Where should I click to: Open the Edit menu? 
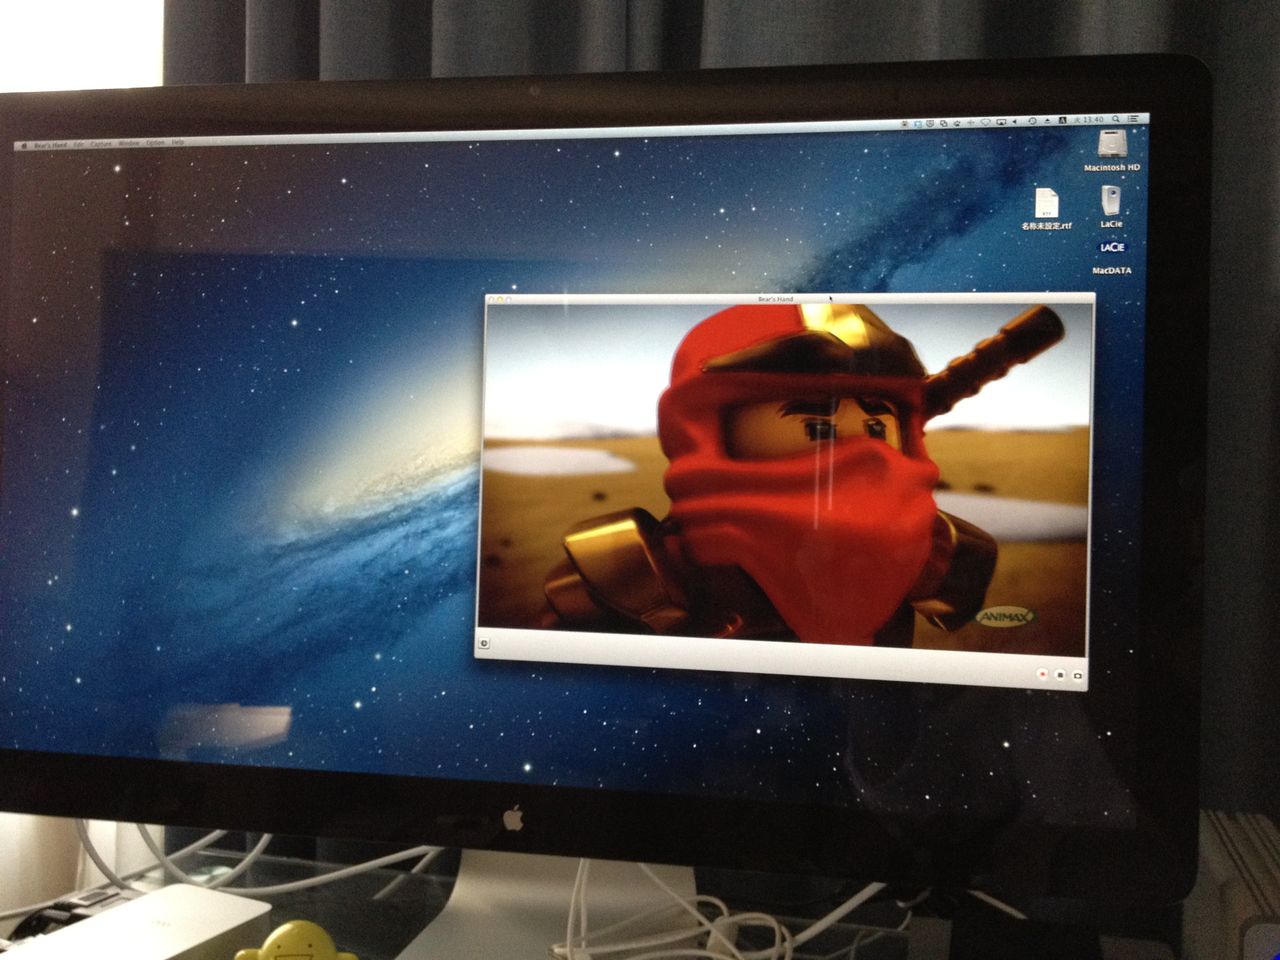pos(78,144)
